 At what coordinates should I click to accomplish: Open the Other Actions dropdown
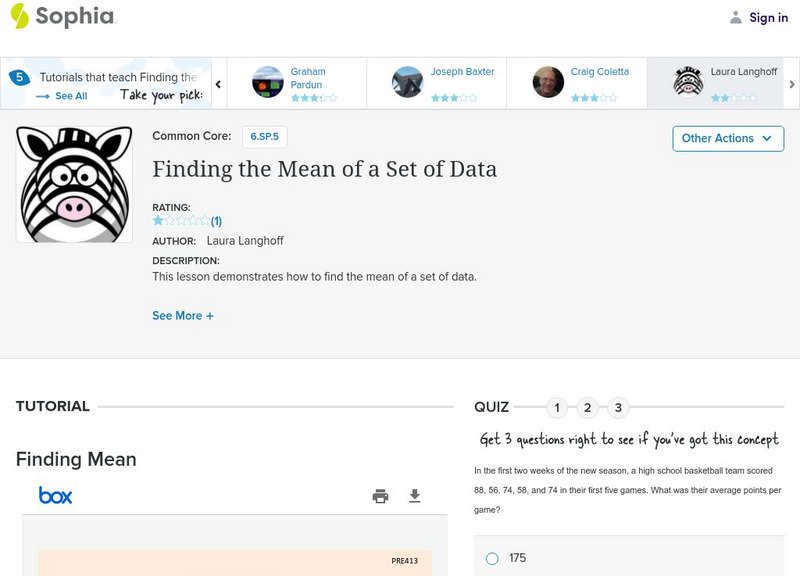pyautogui.click(x=727, y=139)
